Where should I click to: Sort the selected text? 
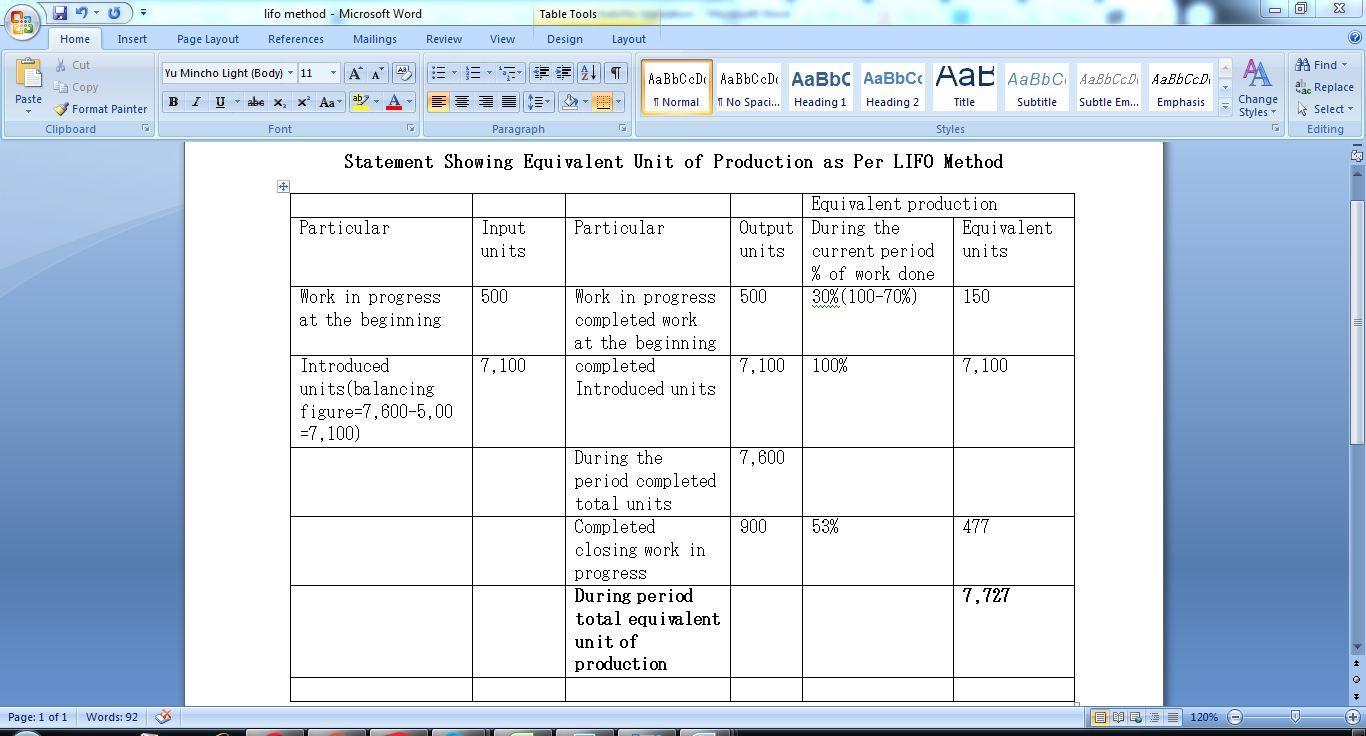(x=589, y=73)
